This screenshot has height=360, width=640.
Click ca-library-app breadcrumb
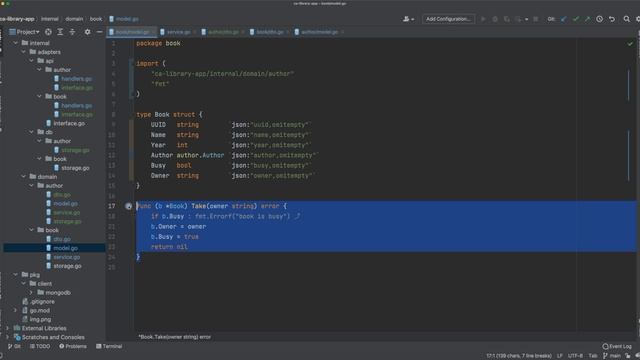point(17,19)
